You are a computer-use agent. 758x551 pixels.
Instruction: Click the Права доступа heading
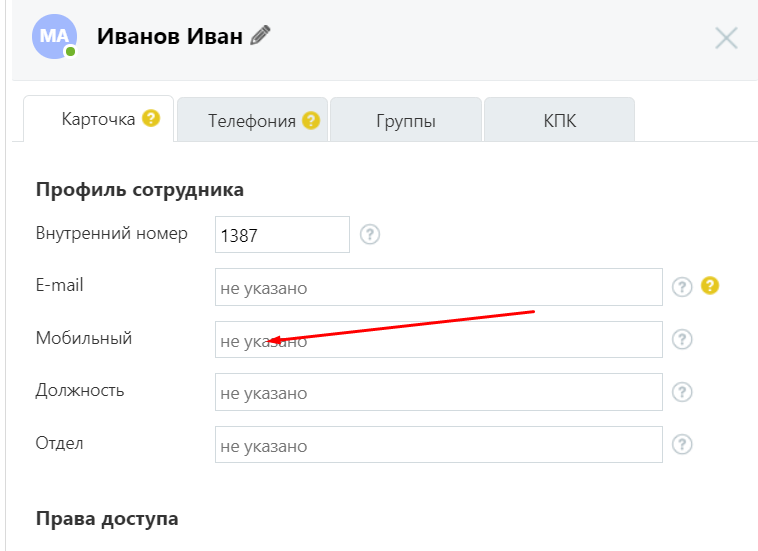pyautogui.click(x=107, y=519)
